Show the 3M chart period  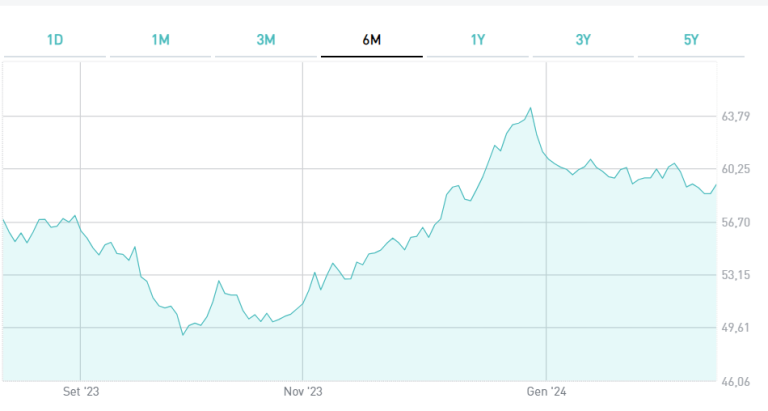[x=266, y=40]
